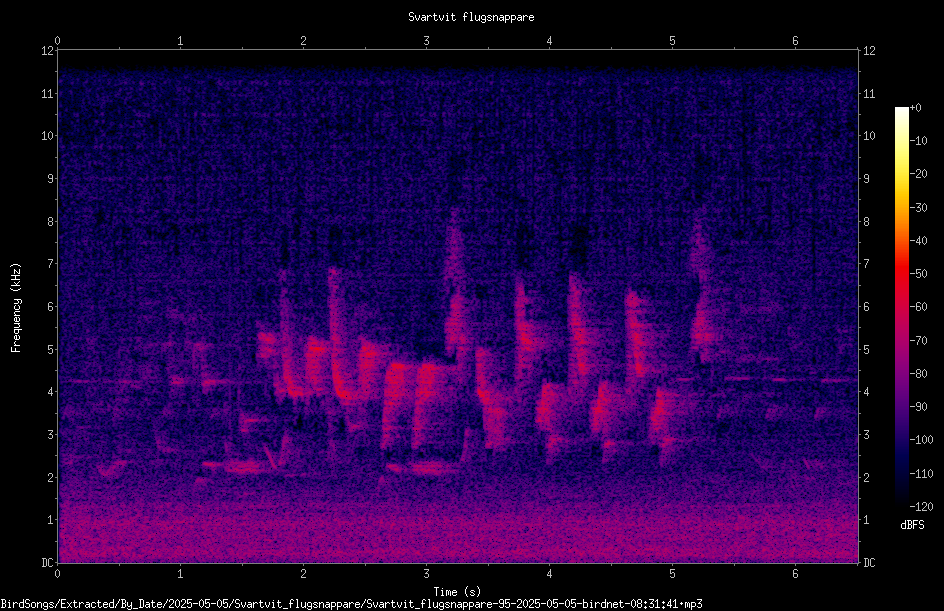Click the file path text at the bottom
This screenshot has height=611, width=944.
(x=352, y=604)
